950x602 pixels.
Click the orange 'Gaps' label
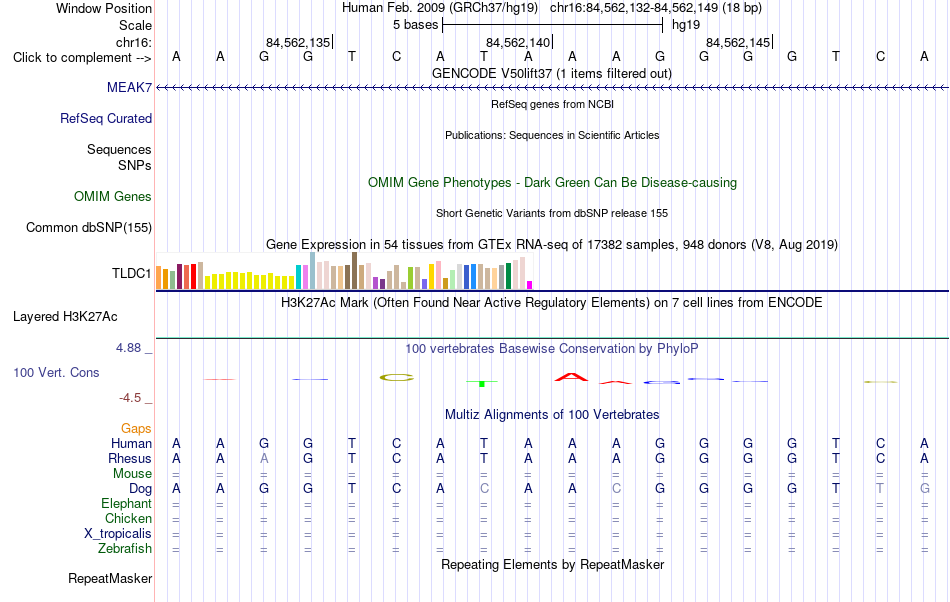(x=136, y=428)
